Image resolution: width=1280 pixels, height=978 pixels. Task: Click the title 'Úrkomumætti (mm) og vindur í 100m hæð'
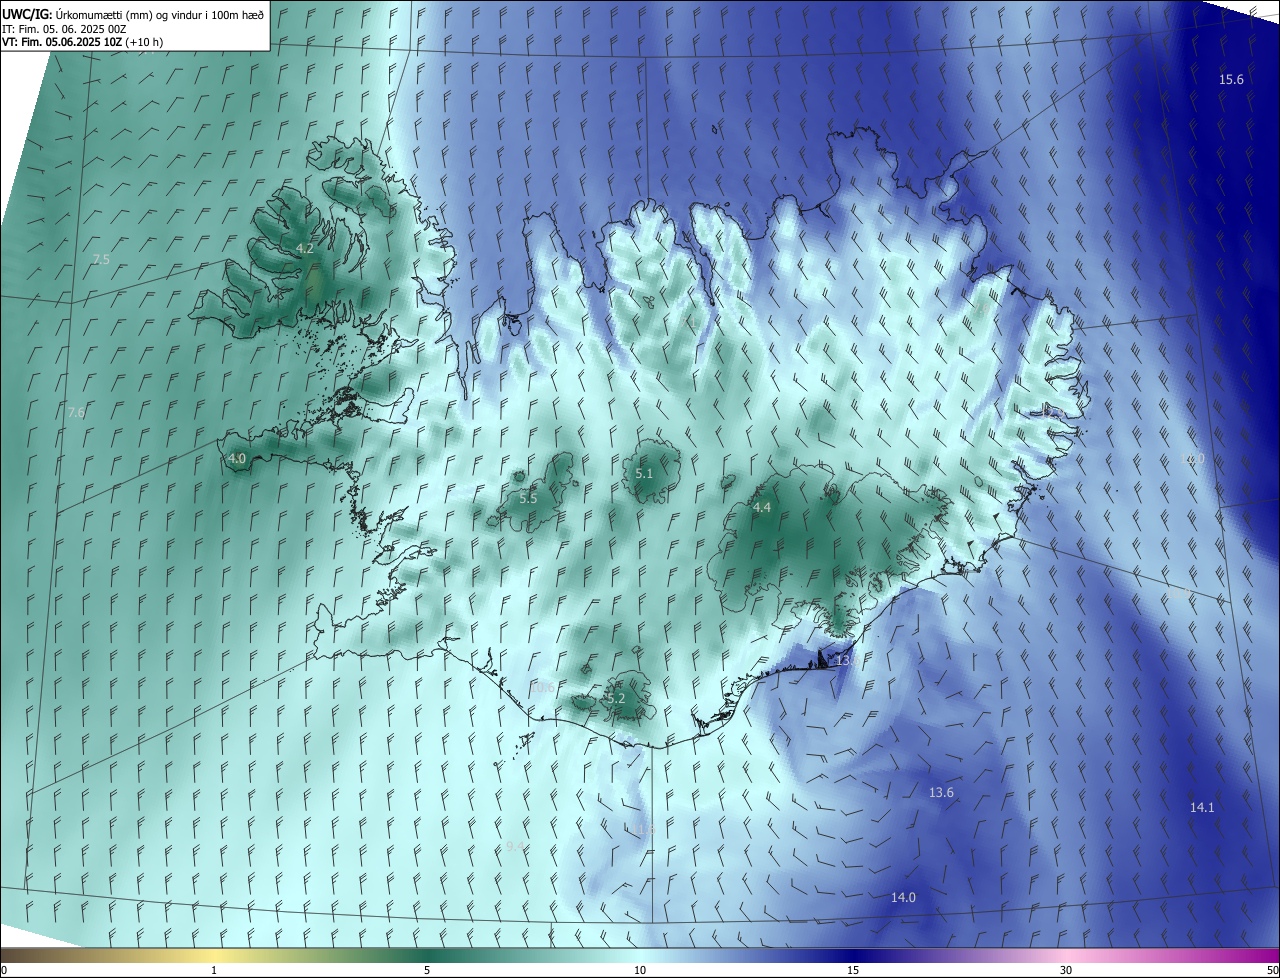click(159, 13)
